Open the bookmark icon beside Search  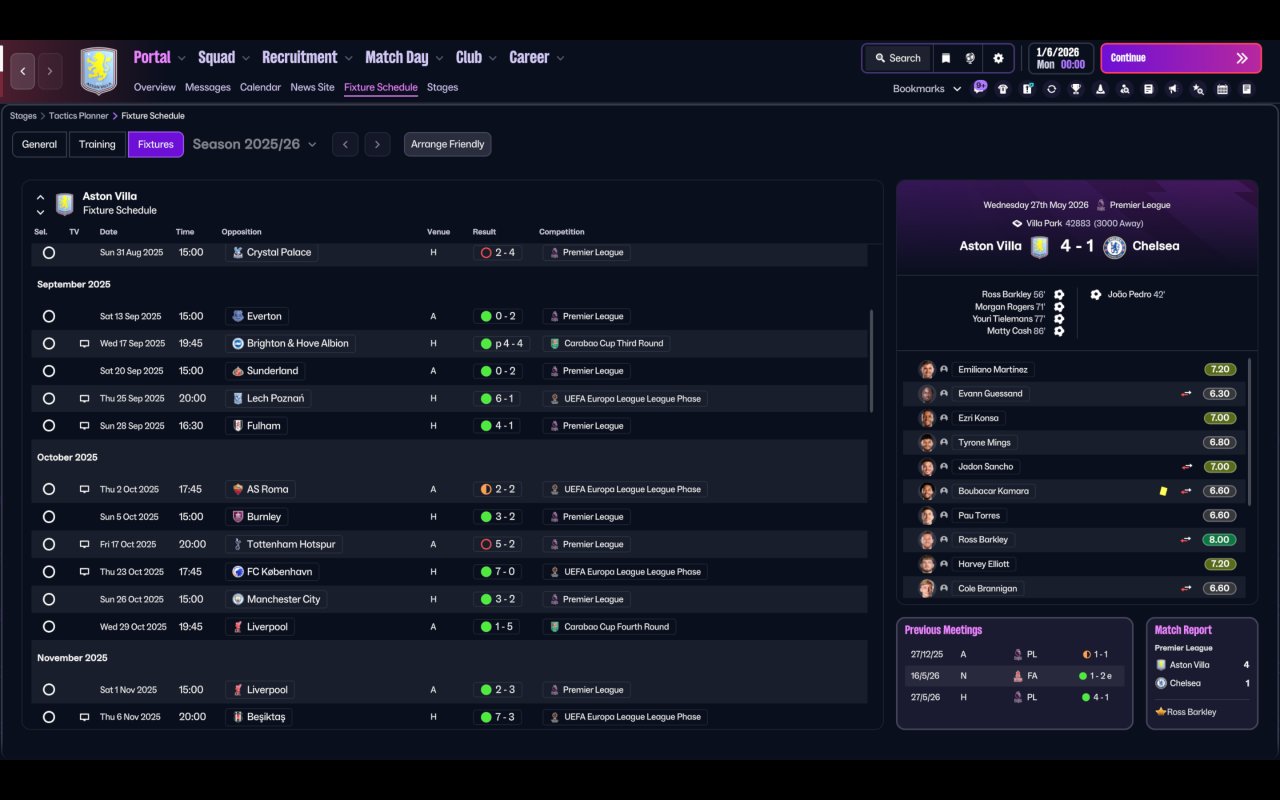[x=945, y=58]
